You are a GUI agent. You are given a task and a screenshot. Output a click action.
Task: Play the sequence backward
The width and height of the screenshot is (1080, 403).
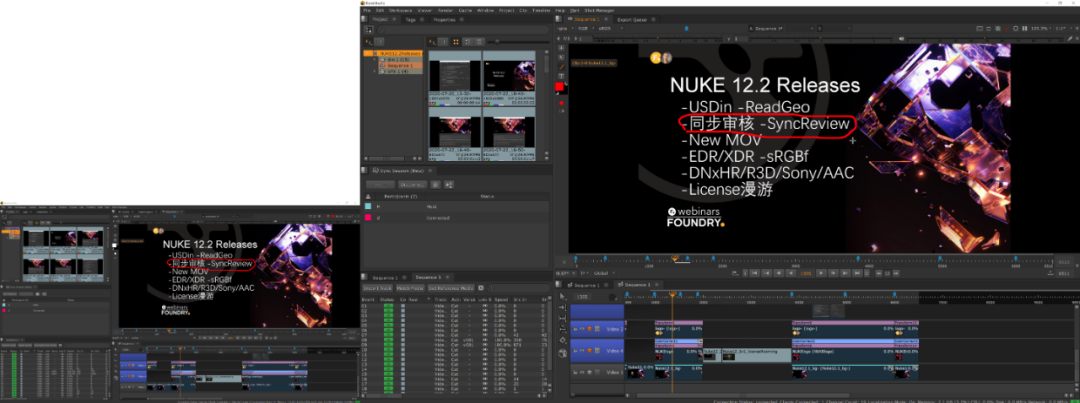point(791,273)
